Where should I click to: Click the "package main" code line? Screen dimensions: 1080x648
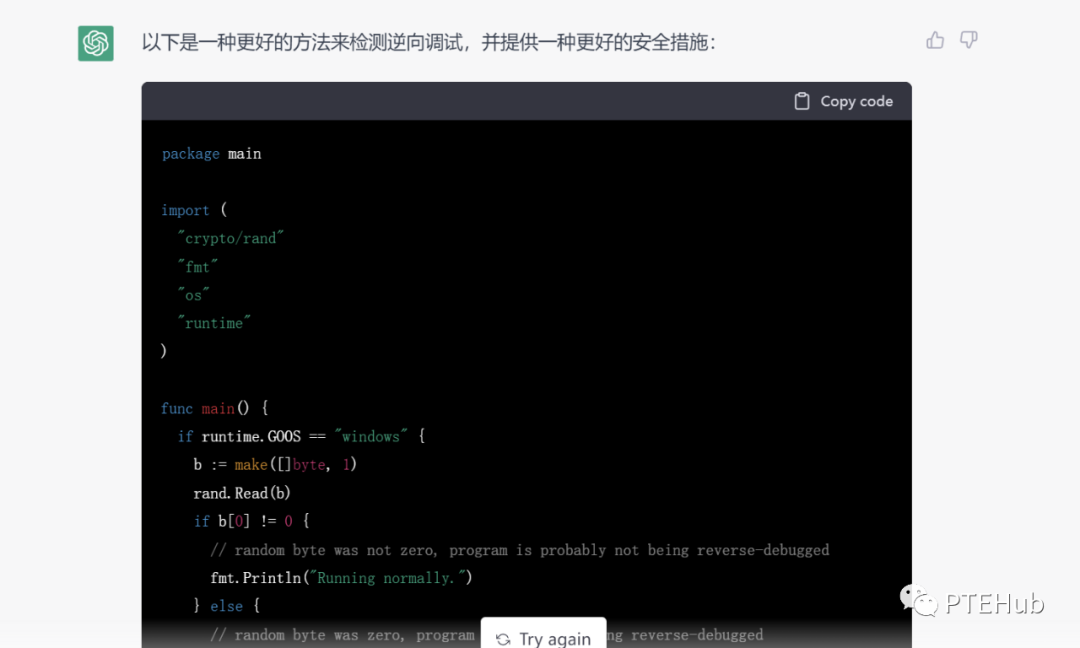211,154
